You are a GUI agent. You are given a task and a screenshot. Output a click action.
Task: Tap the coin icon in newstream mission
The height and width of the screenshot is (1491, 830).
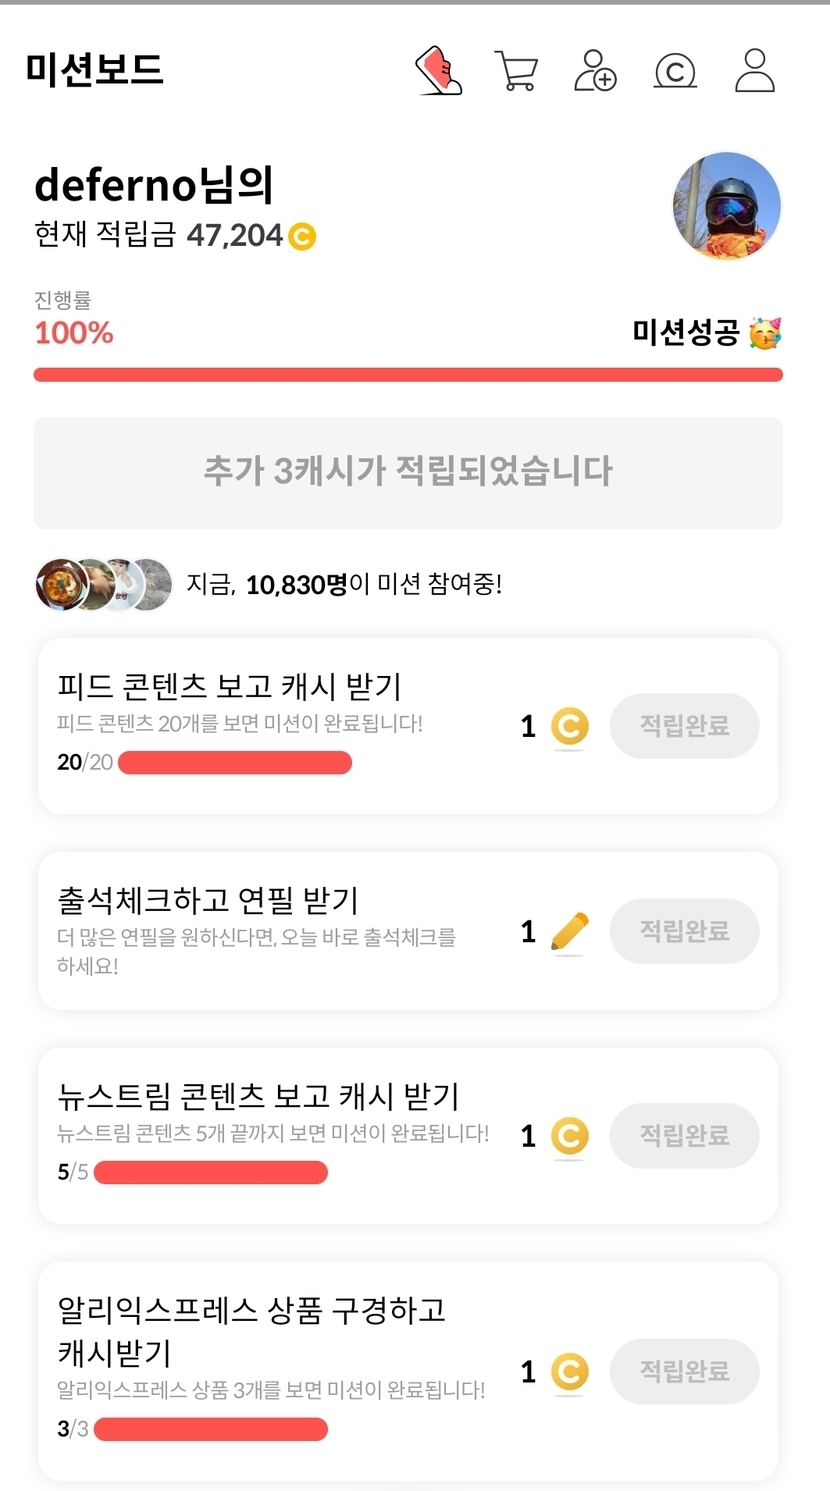tap(569, 1136)
